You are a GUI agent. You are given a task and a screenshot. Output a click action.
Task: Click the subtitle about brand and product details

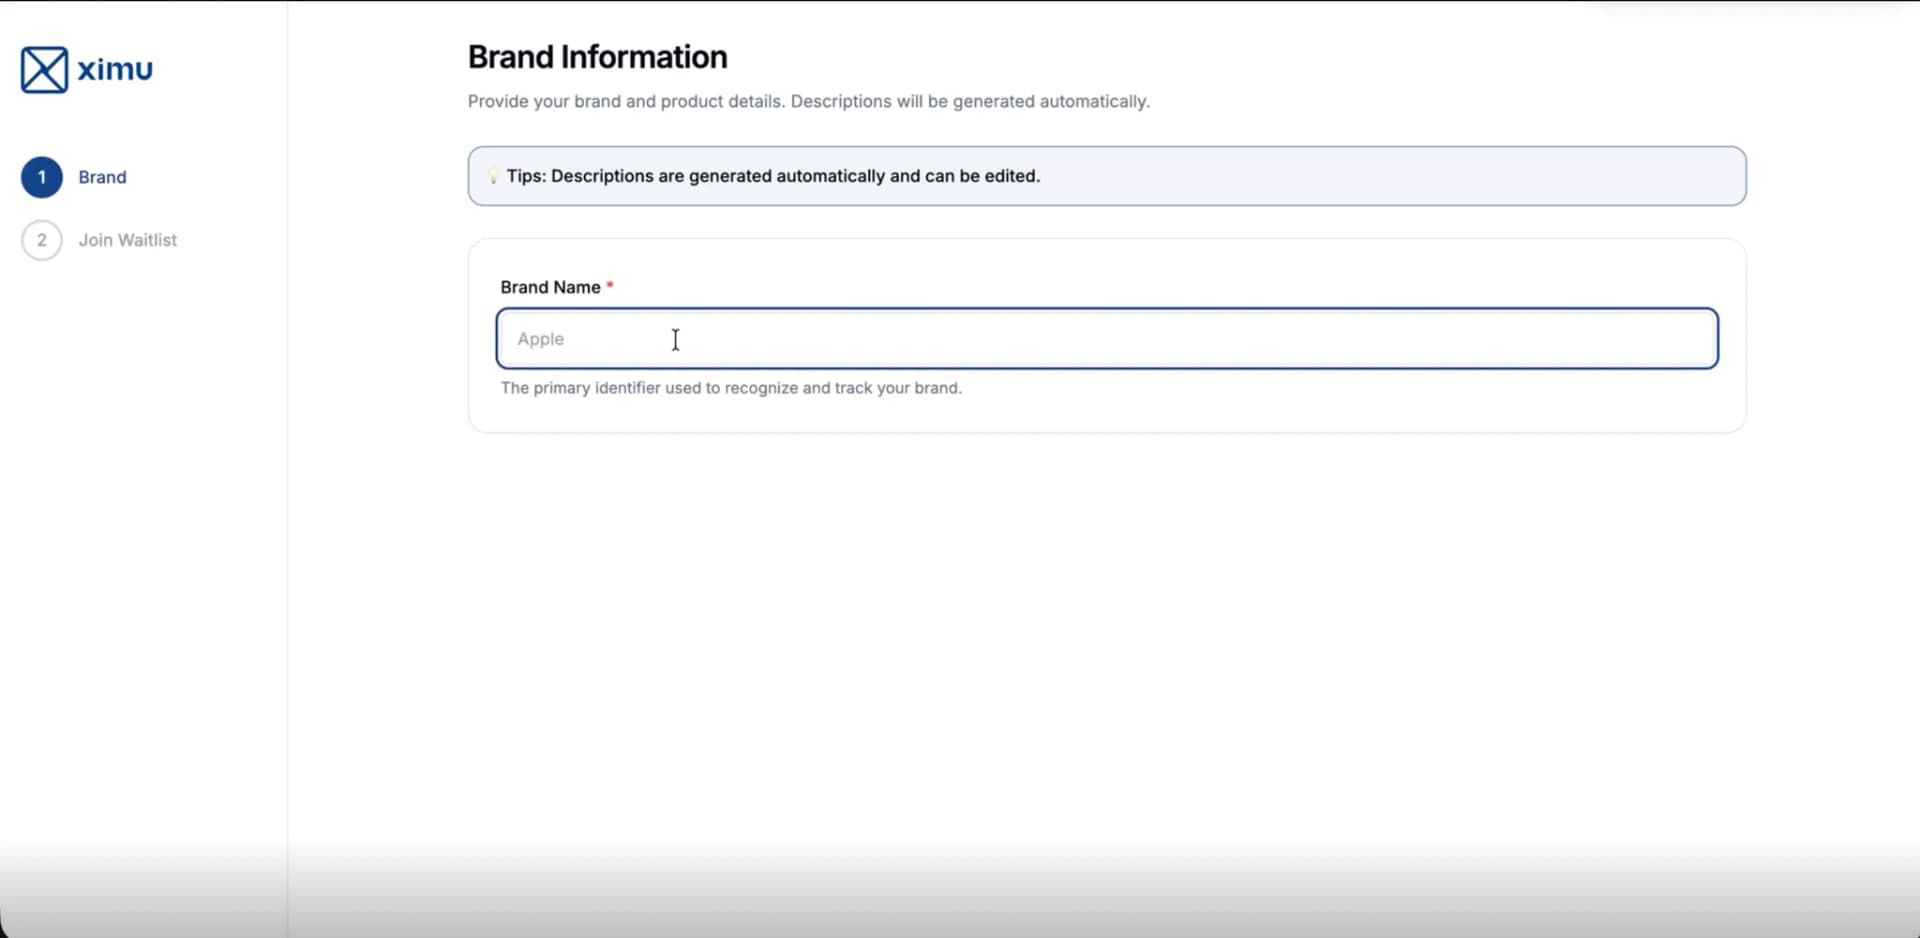[x=808, y=101]
